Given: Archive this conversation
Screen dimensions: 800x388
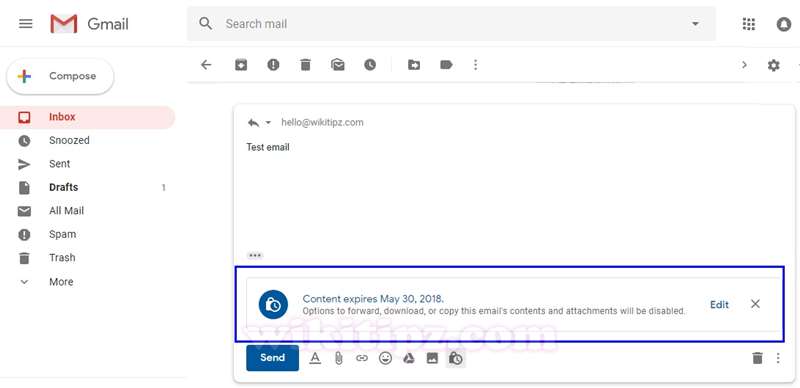Looking at the screenshot, I should pos(241,65).
